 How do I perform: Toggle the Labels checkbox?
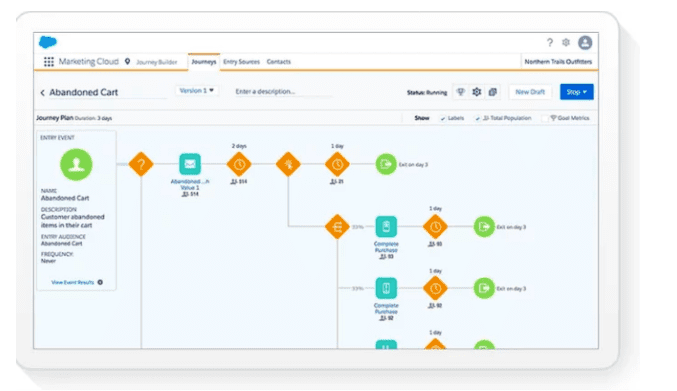pyautogui.click(x=443, y=118)
